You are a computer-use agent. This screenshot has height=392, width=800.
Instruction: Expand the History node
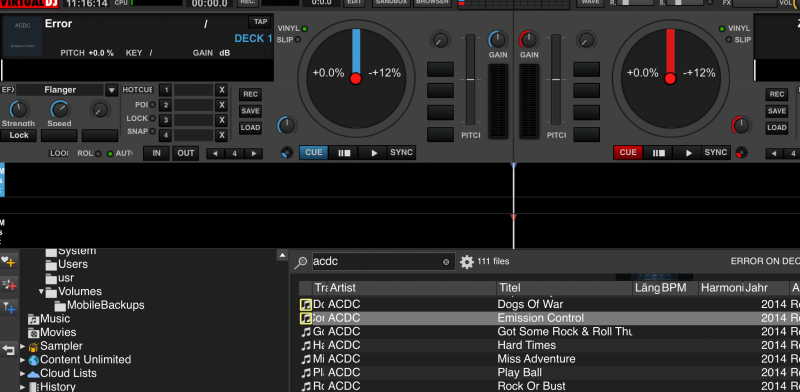(23, 387)
